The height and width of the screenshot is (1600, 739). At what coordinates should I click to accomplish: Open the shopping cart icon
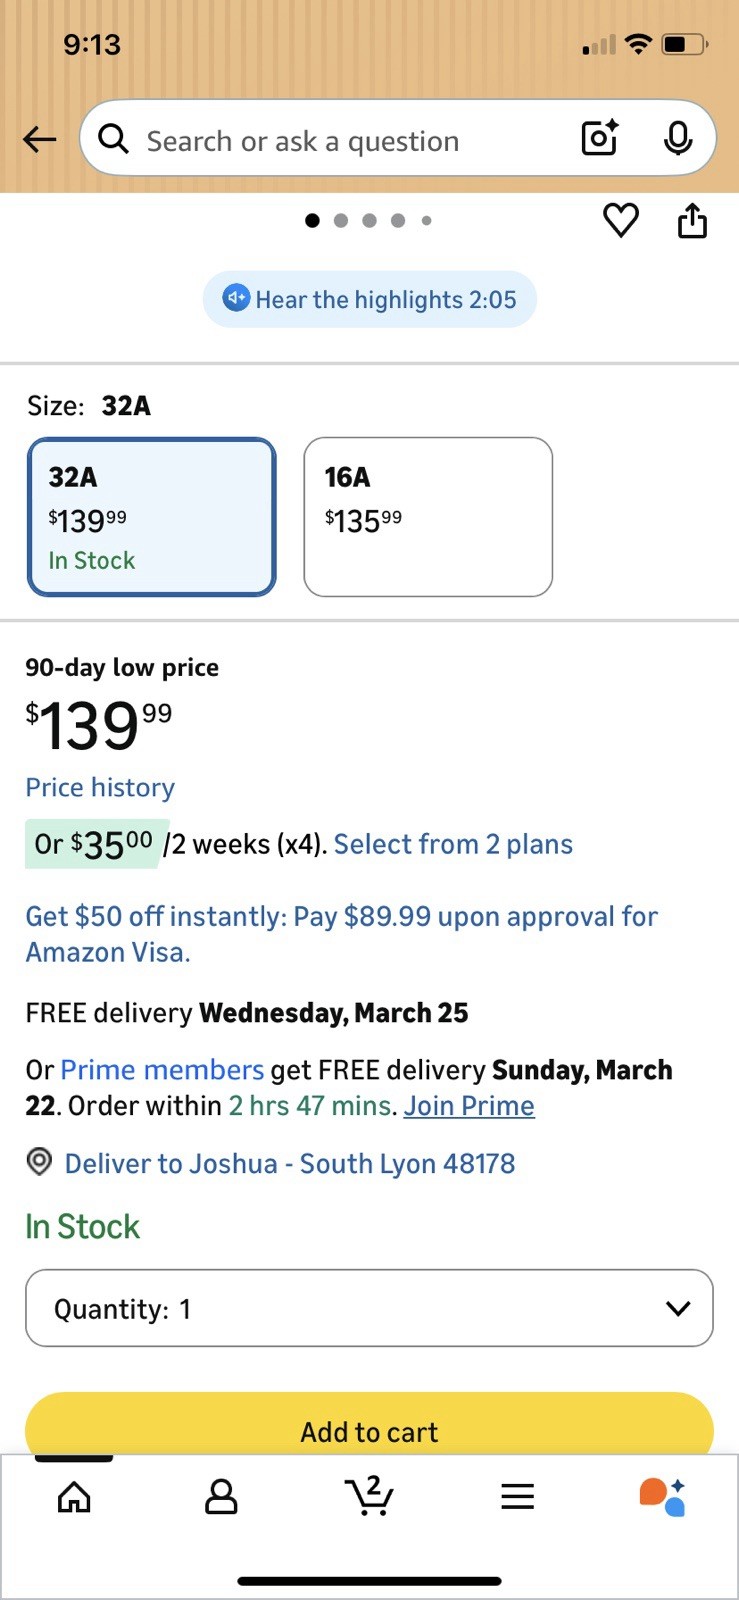[369, 1496]
